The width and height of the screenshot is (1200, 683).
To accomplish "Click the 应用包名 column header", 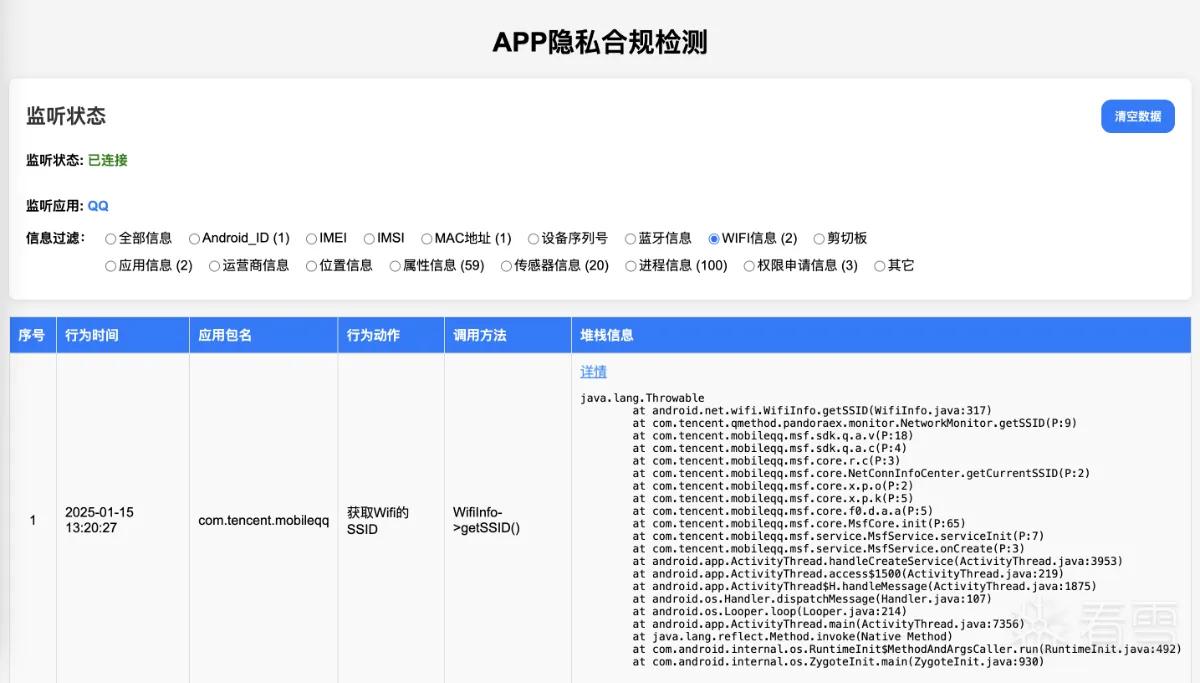I will (x=263, y=335).
